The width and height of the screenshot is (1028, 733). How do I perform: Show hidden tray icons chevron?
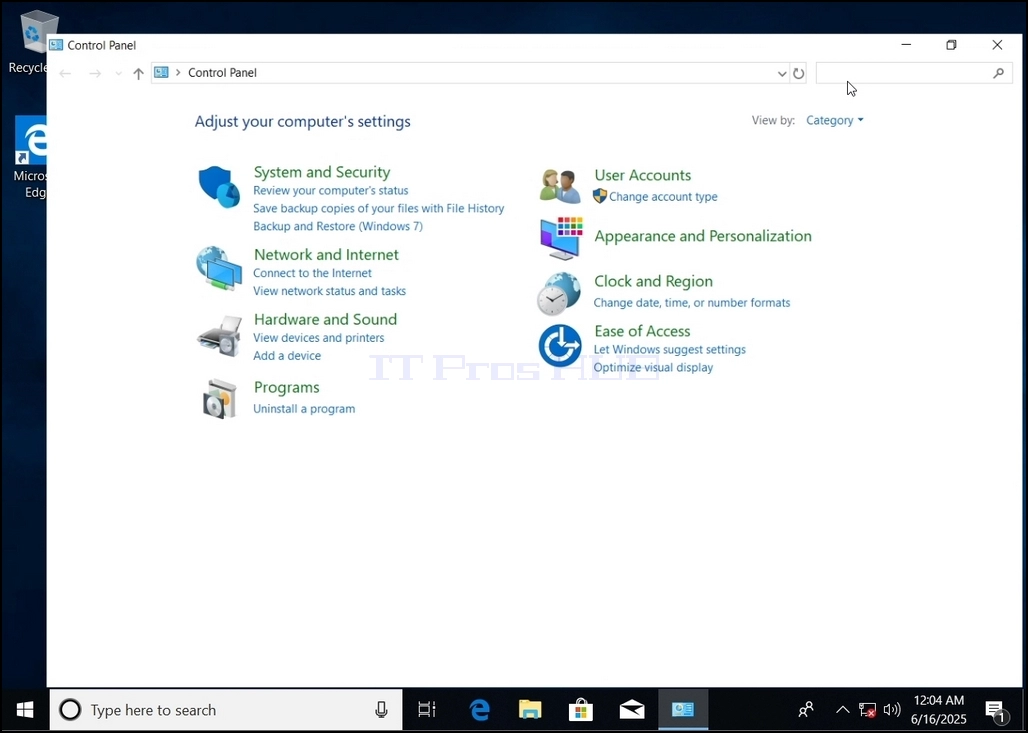tap(842, 709)
